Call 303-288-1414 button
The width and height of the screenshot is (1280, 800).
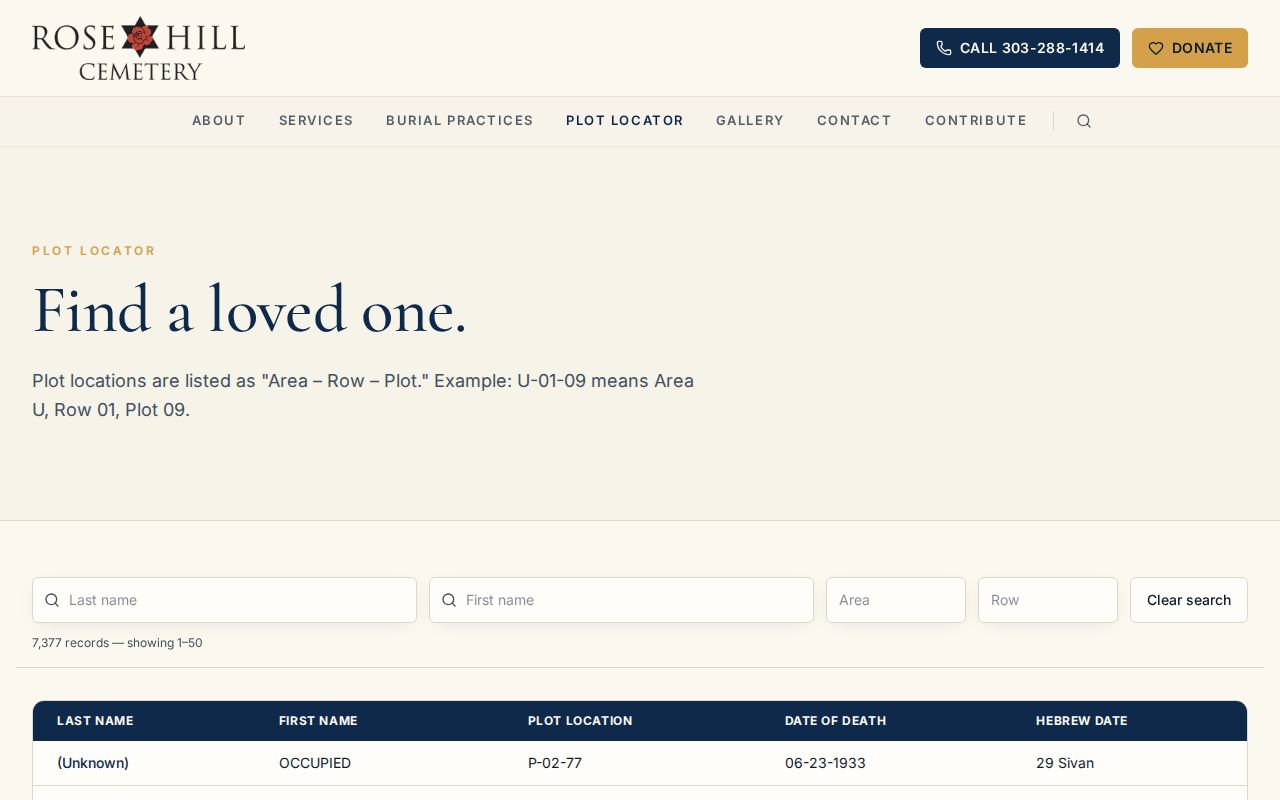click(x=1020, y=48)
